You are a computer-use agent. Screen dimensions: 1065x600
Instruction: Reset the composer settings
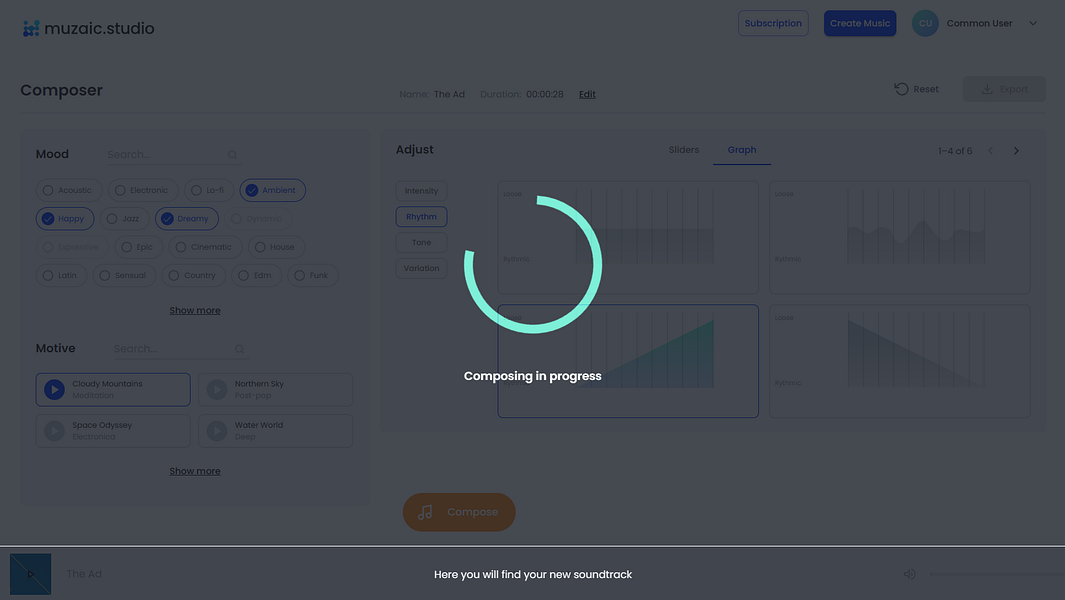tap(916, 89)
